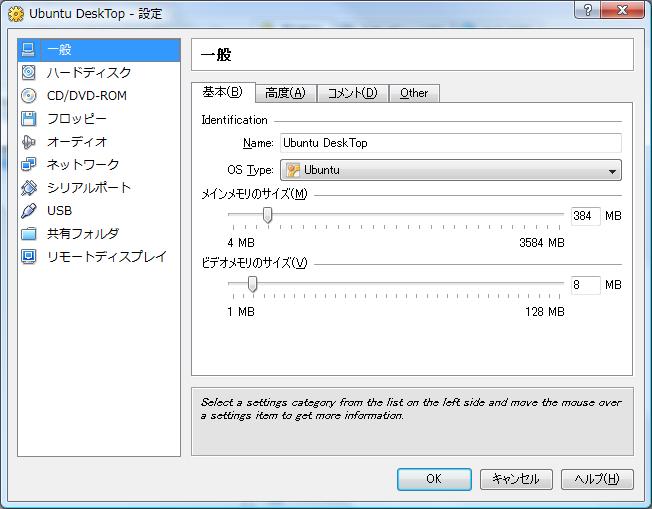Screen dimensions: 652x509
Task: Close the settings dialog window
Action: coord(622,10)
